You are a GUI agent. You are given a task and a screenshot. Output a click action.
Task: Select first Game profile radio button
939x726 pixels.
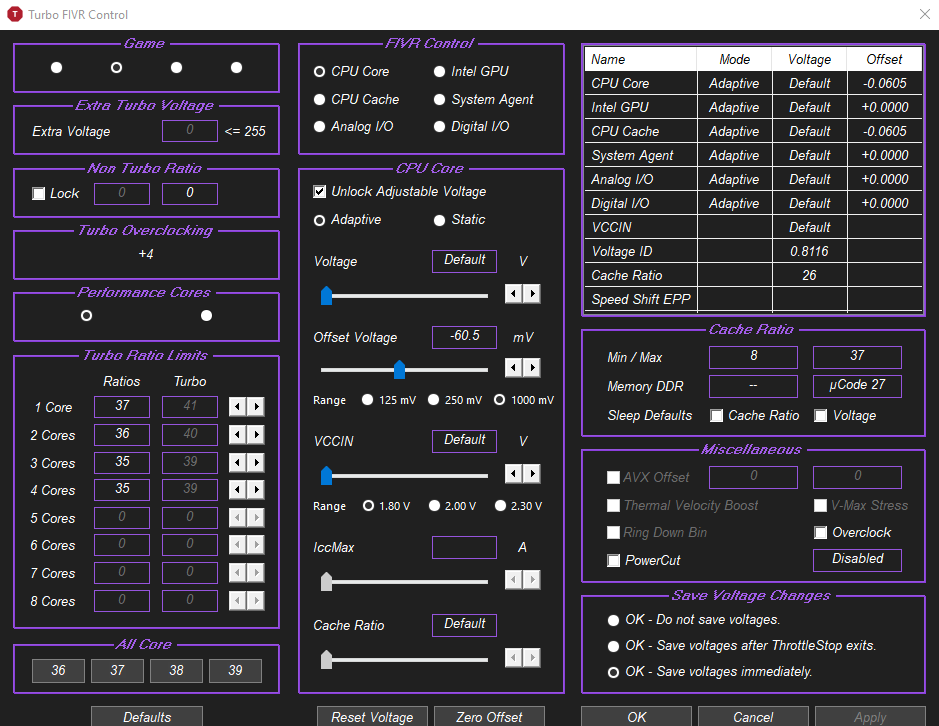pyautogui.click(x=56, y=68)
